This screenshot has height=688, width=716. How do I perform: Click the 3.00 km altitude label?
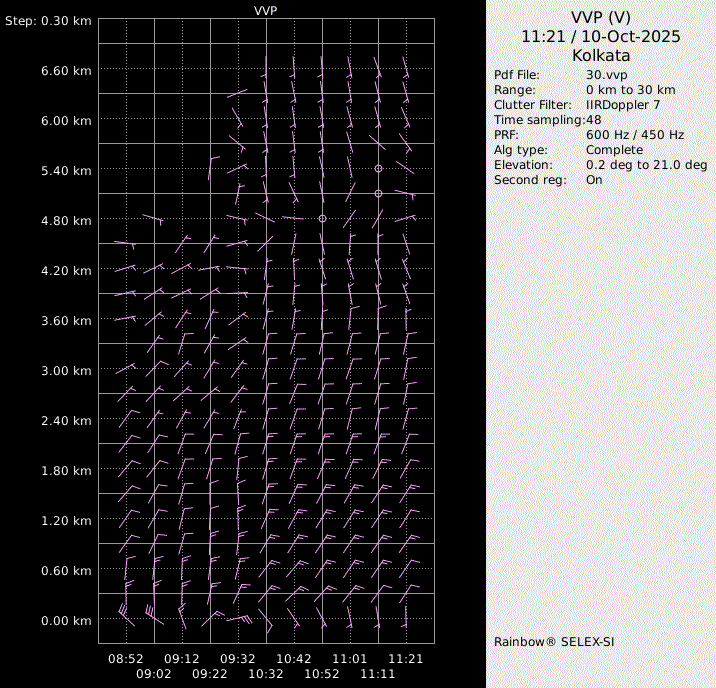click(x=68, y=371)
